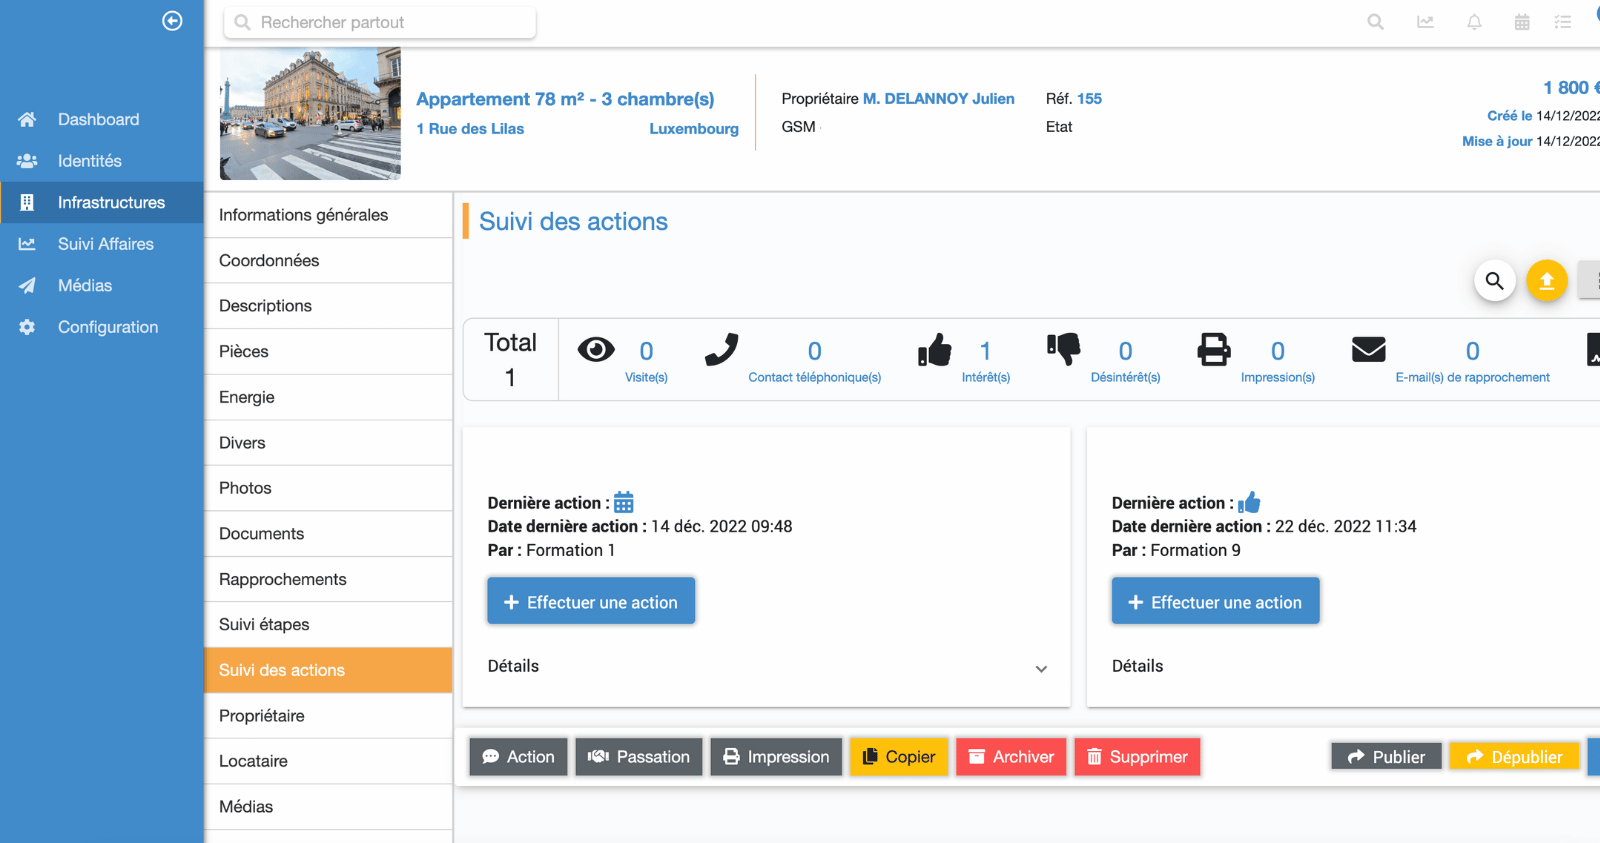Collapse the sidebar with the back arrow icon
The width and height of the screenshot is (1600, 843).
point(172,21)
